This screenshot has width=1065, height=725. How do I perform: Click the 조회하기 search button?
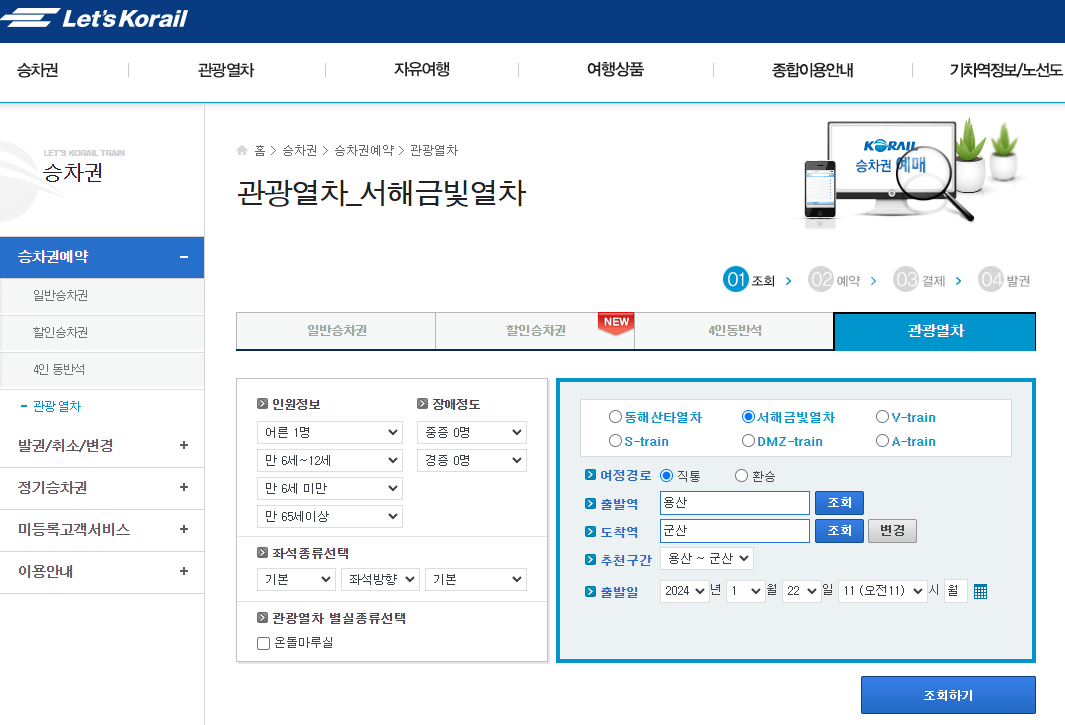click(x=948, y=694)
